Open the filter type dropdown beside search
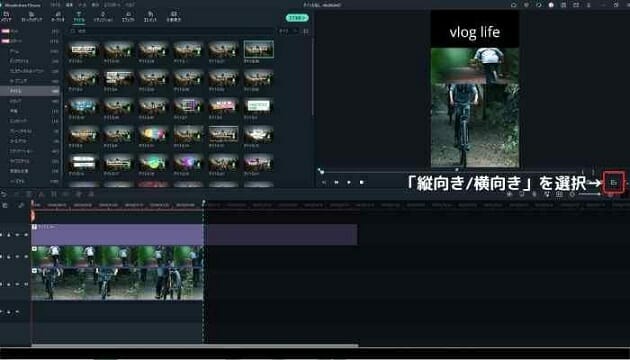Screen dimensions: 630x360 click(x=289, y=31)
